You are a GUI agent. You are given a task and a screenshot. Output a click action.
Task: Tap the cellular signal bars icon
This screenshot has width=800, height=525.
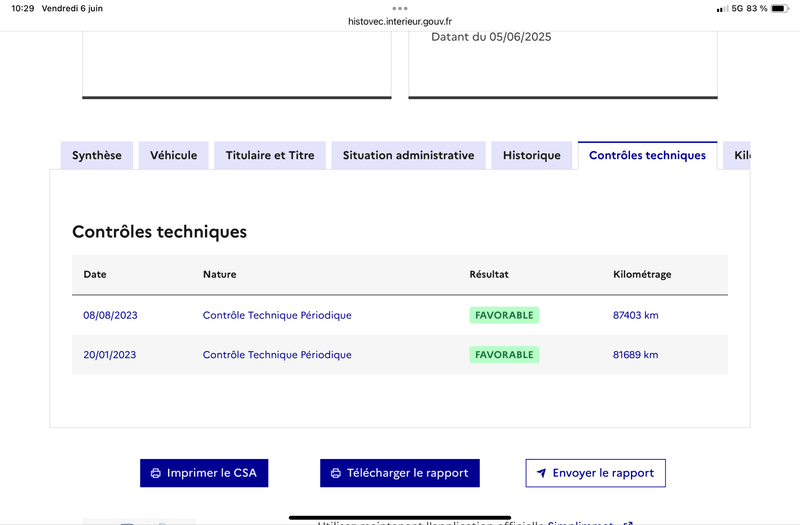[722, 9]
